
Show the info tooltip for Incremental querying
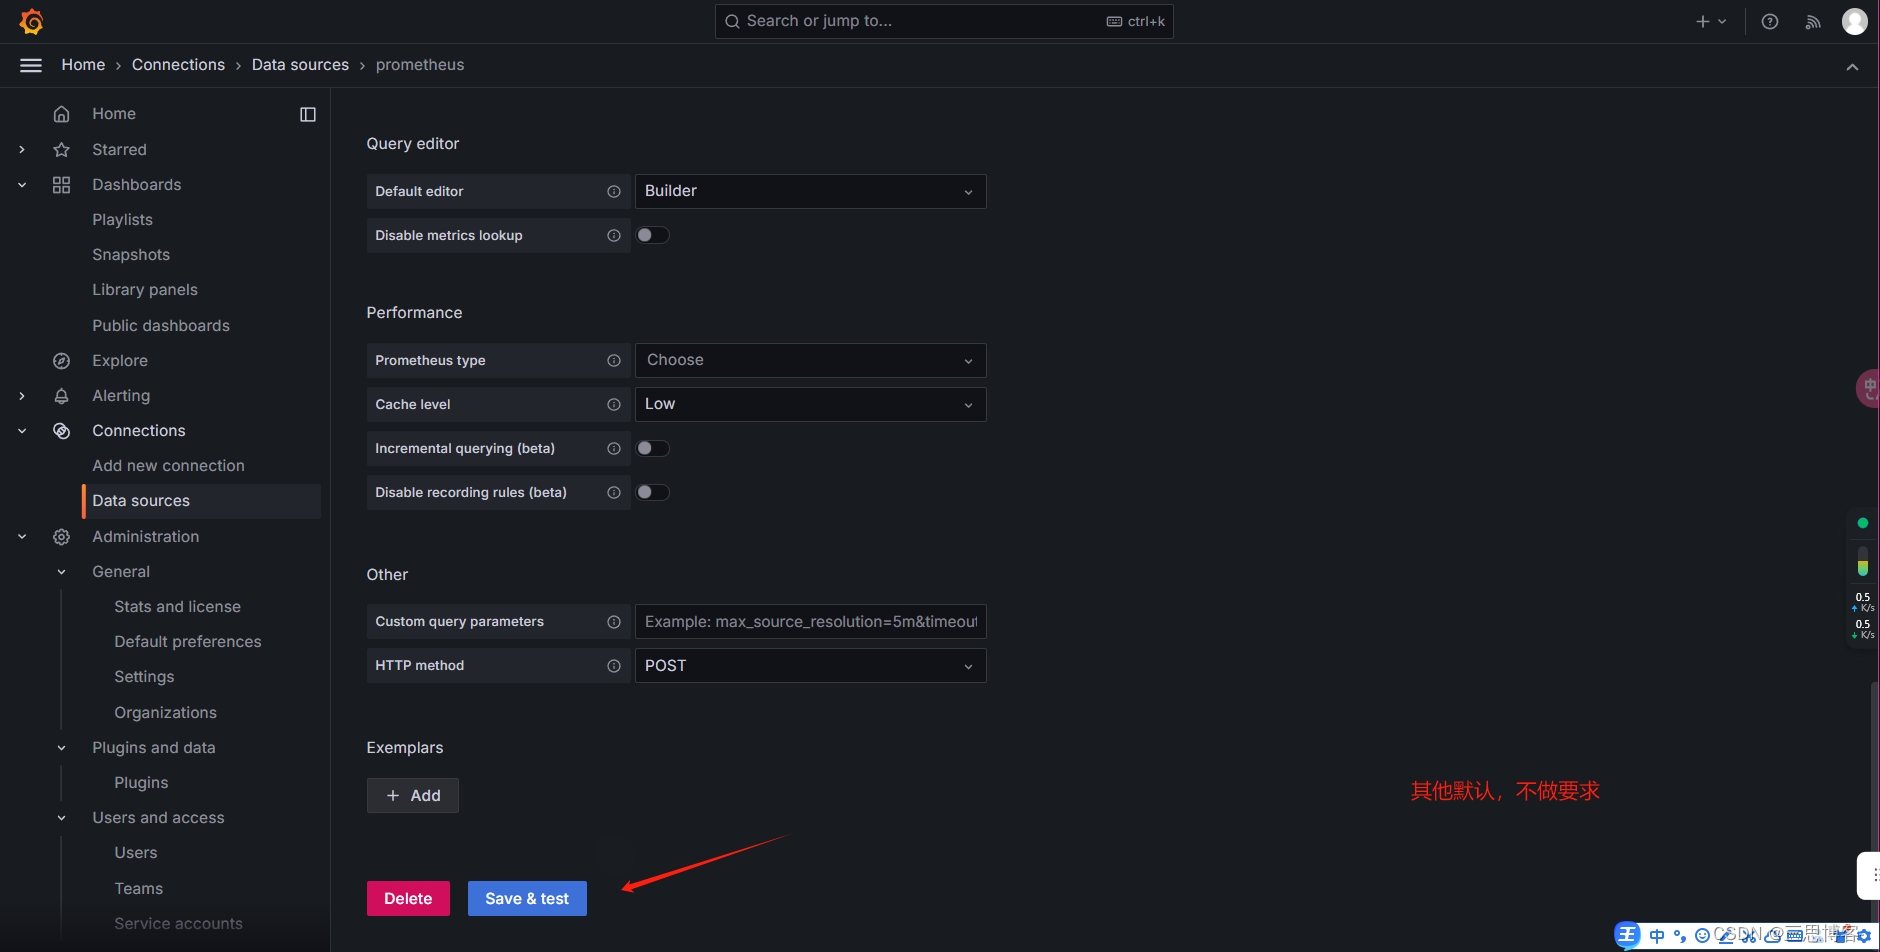pos(614,448)
